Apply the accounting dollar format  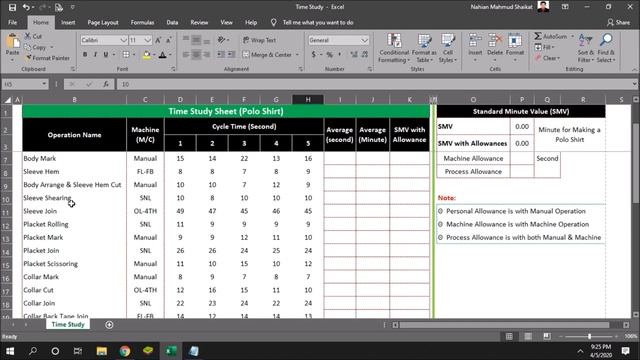[313, 54]
